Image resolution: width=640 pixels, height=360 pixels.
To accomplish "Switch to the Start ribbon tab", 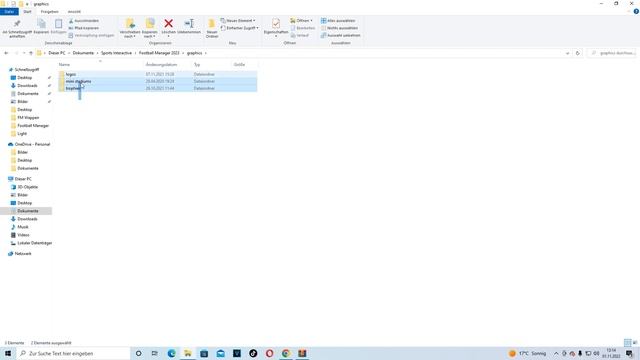I will [x=27, y=11].
